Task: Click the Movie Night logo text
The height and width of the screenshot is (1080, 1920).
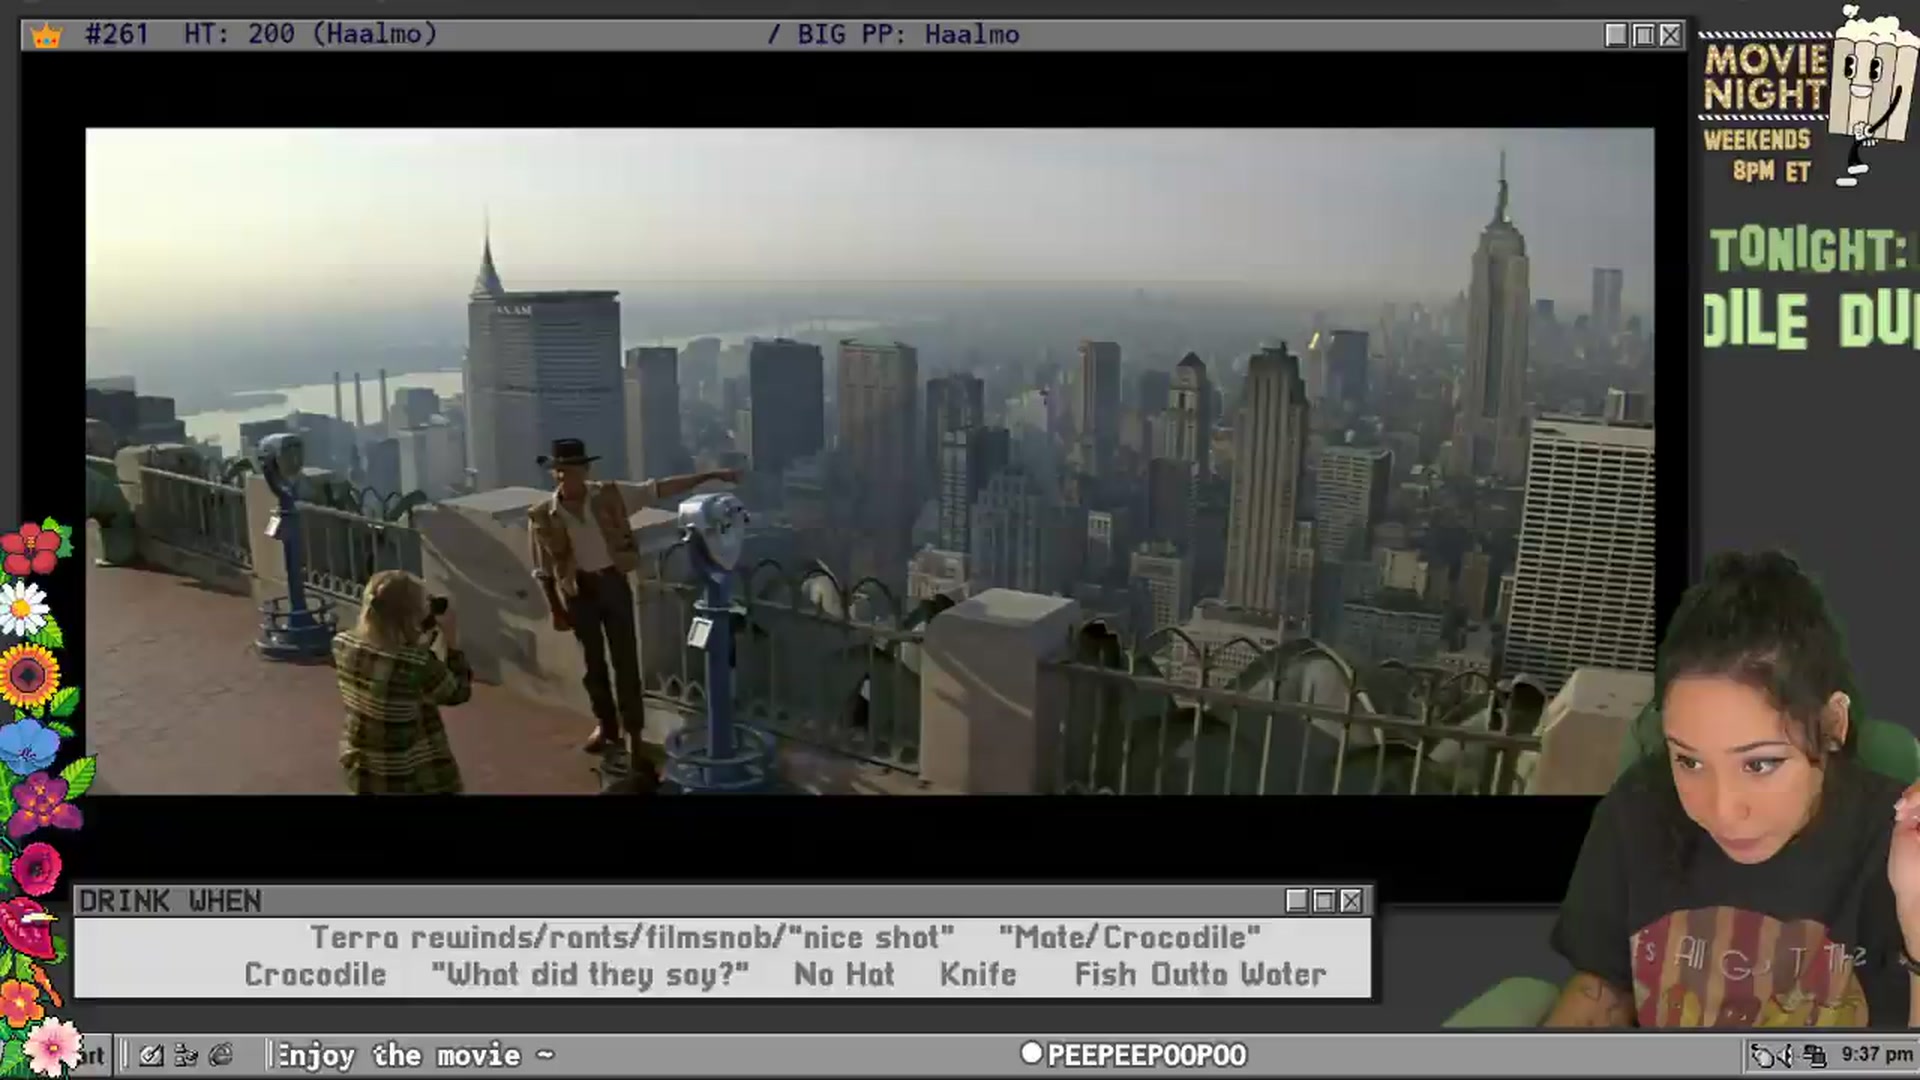Action: pyautogui.click(x=1766, y=77)
